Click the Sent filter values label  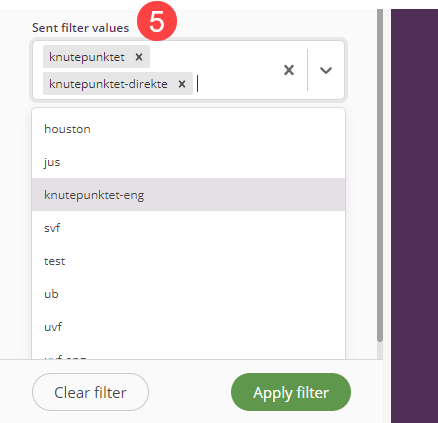(x=80, y=28)
